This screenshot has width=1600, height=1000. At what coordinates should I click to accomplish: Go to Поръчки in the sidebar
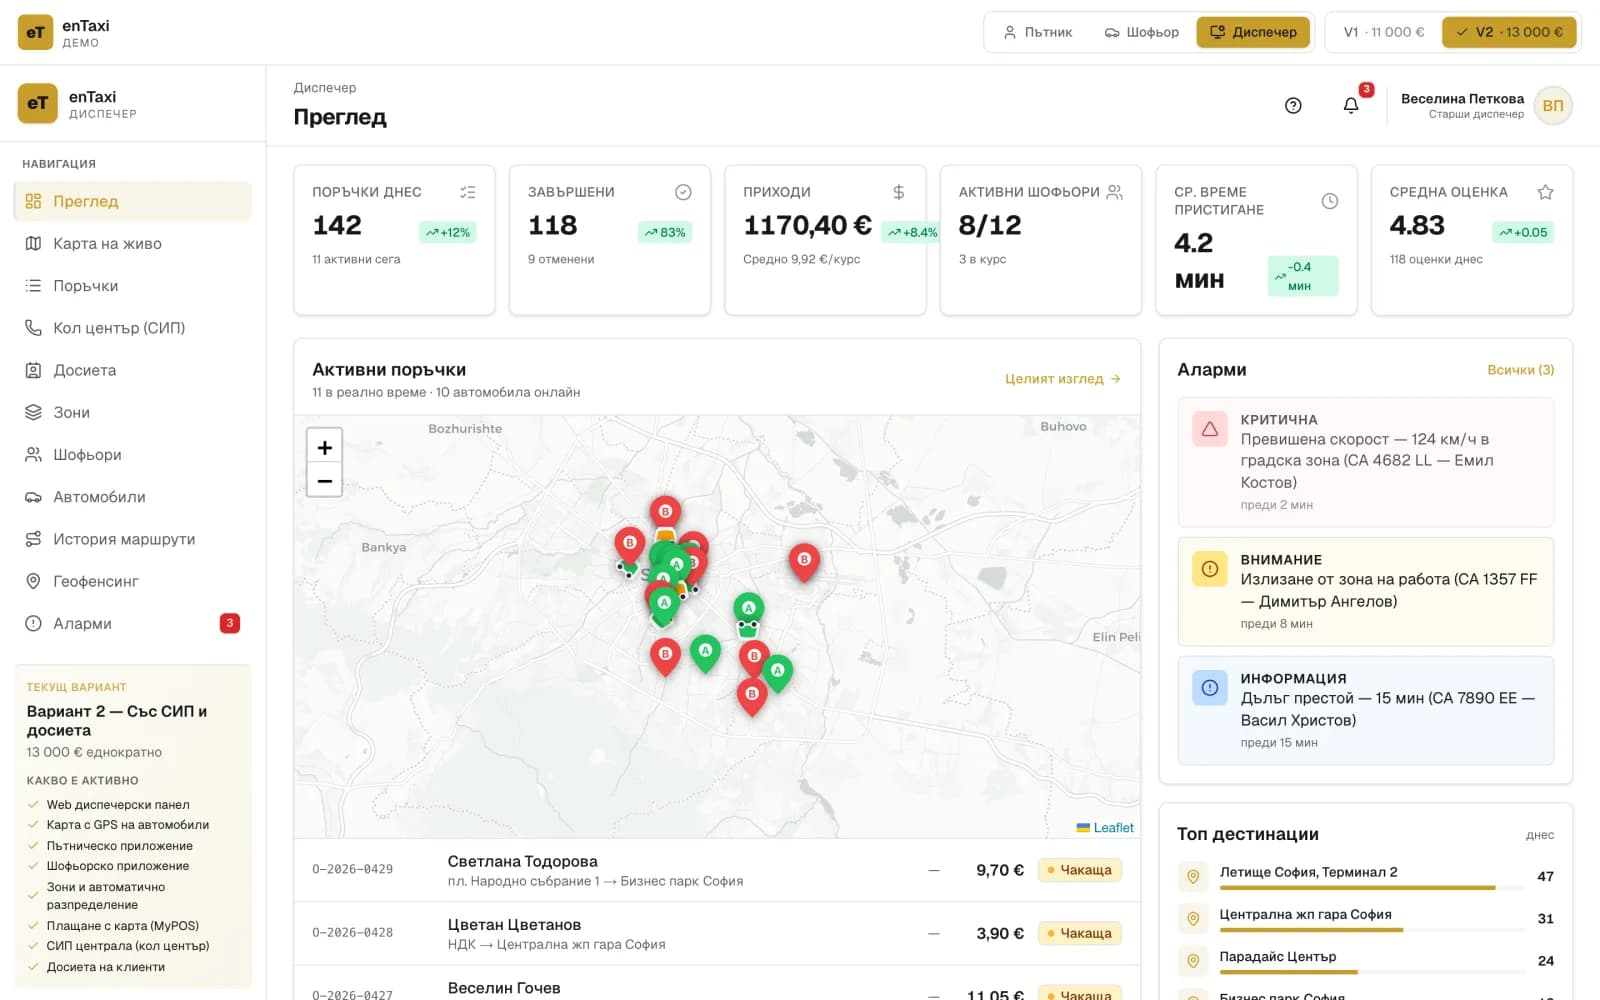[x=132, y=286]
